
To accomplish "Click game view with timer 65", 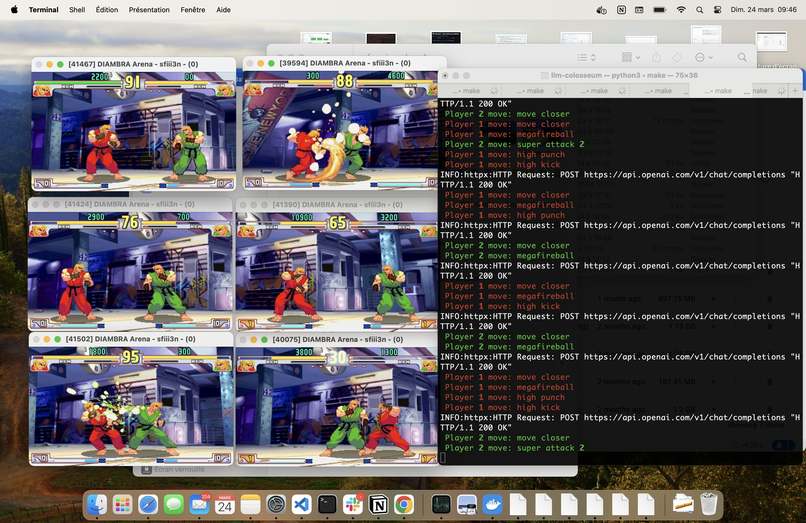I will (337, 270).
